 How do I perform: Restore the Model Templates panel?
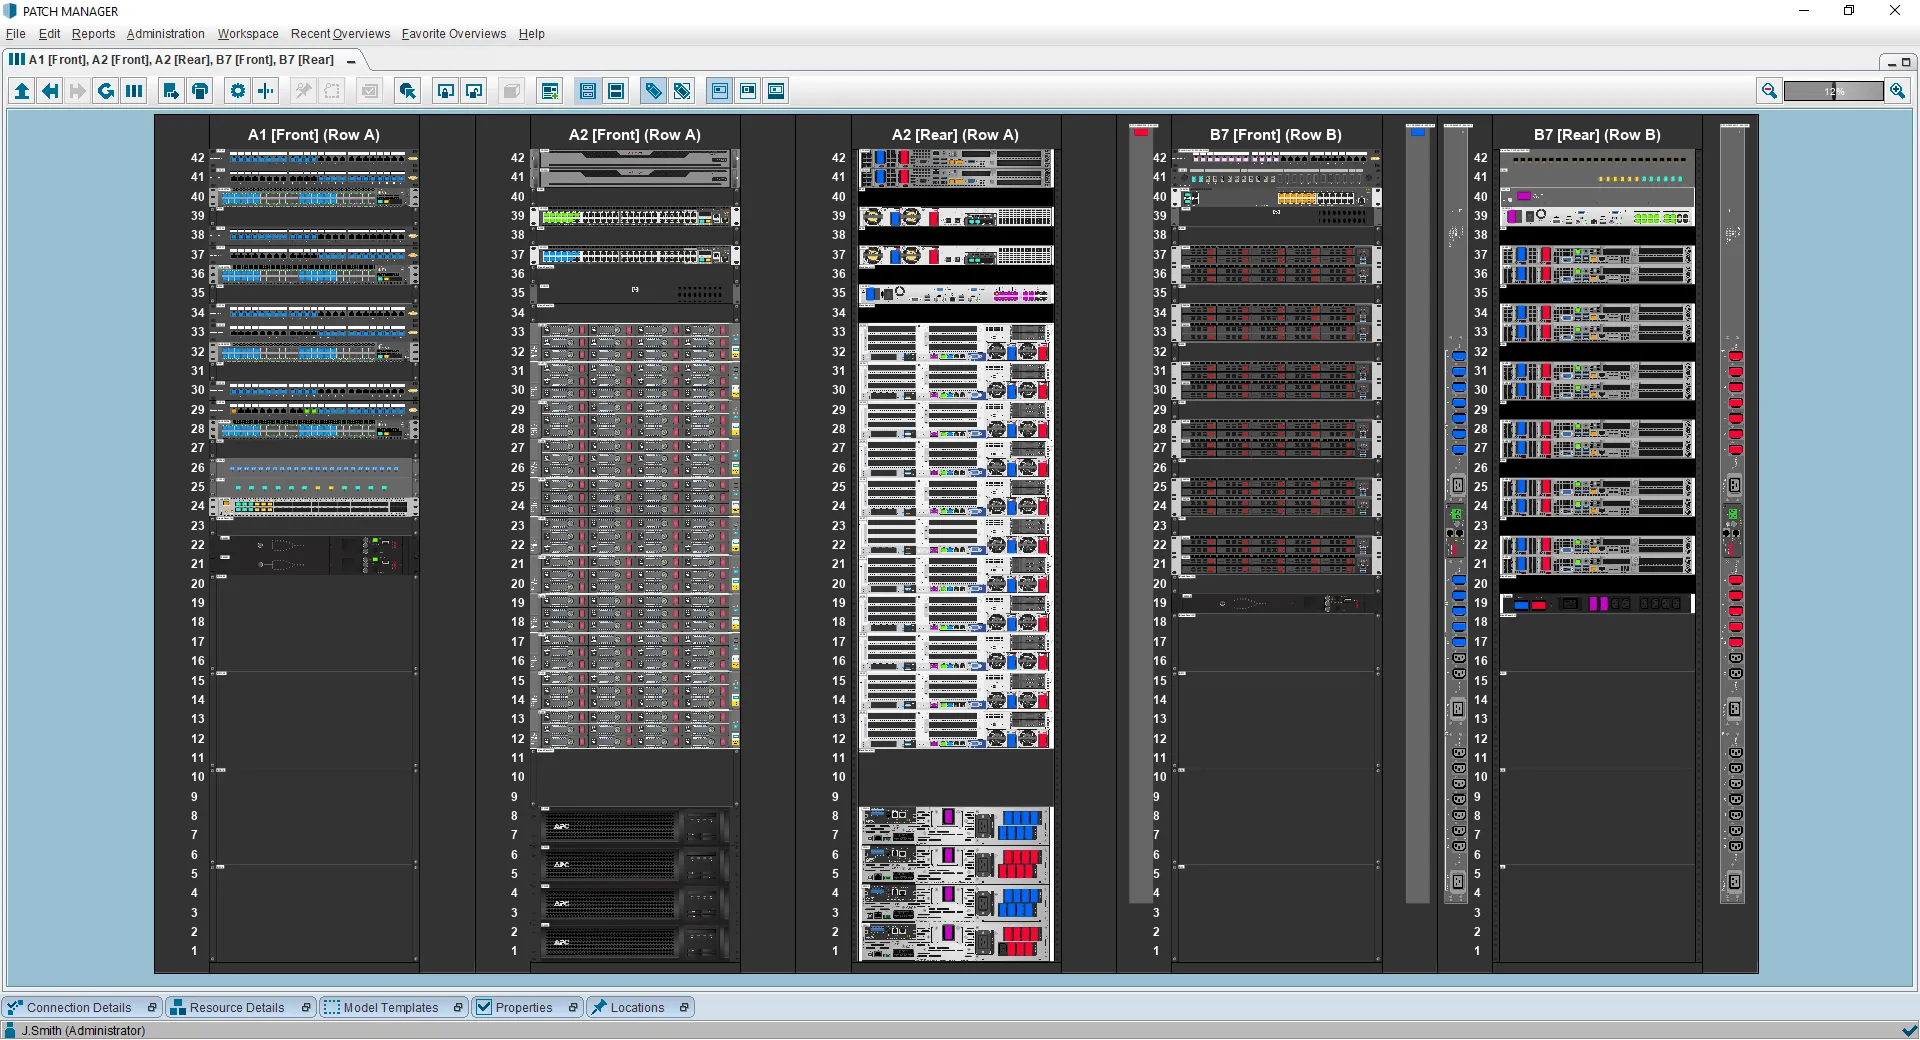[x=457, y=1007]
